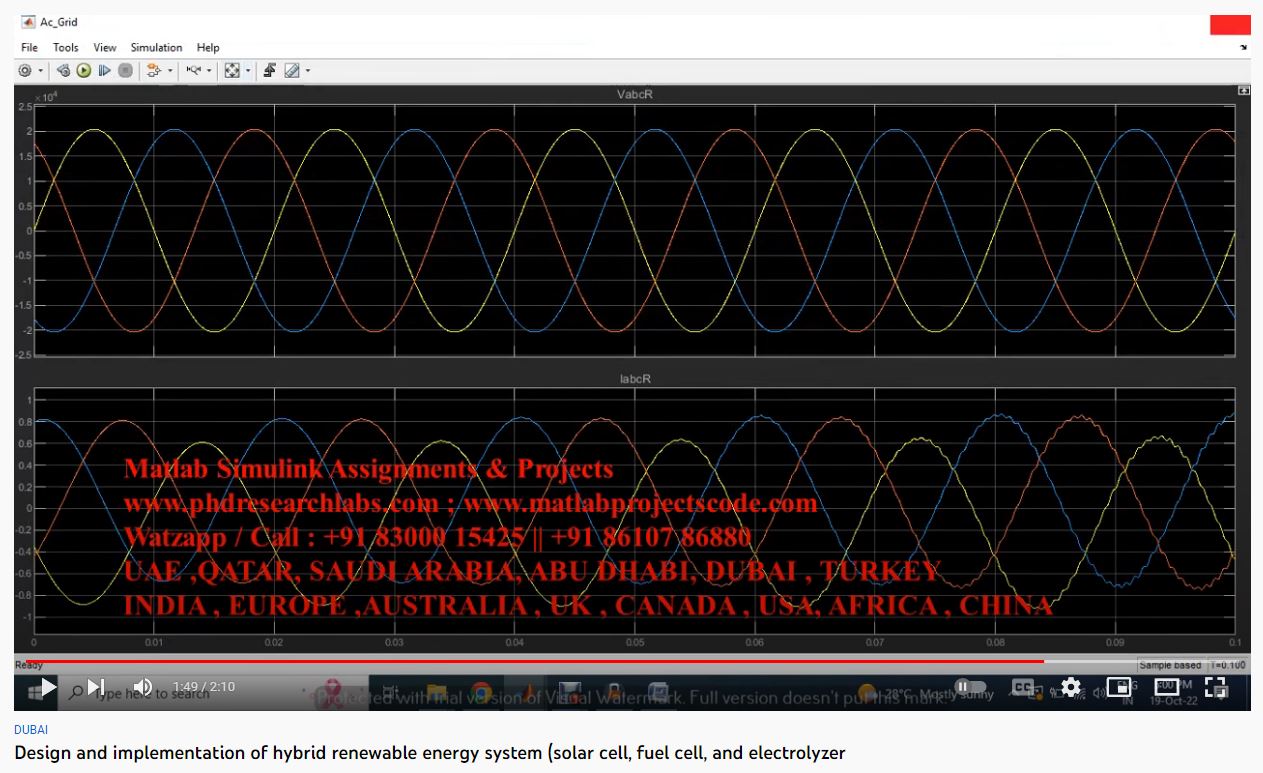Image resolution: width=1263 pixels, height=773 pixels.
Task: Open the Cursor Measurements ruler tool
Action: pyautogui.click(x=292, y=71)
